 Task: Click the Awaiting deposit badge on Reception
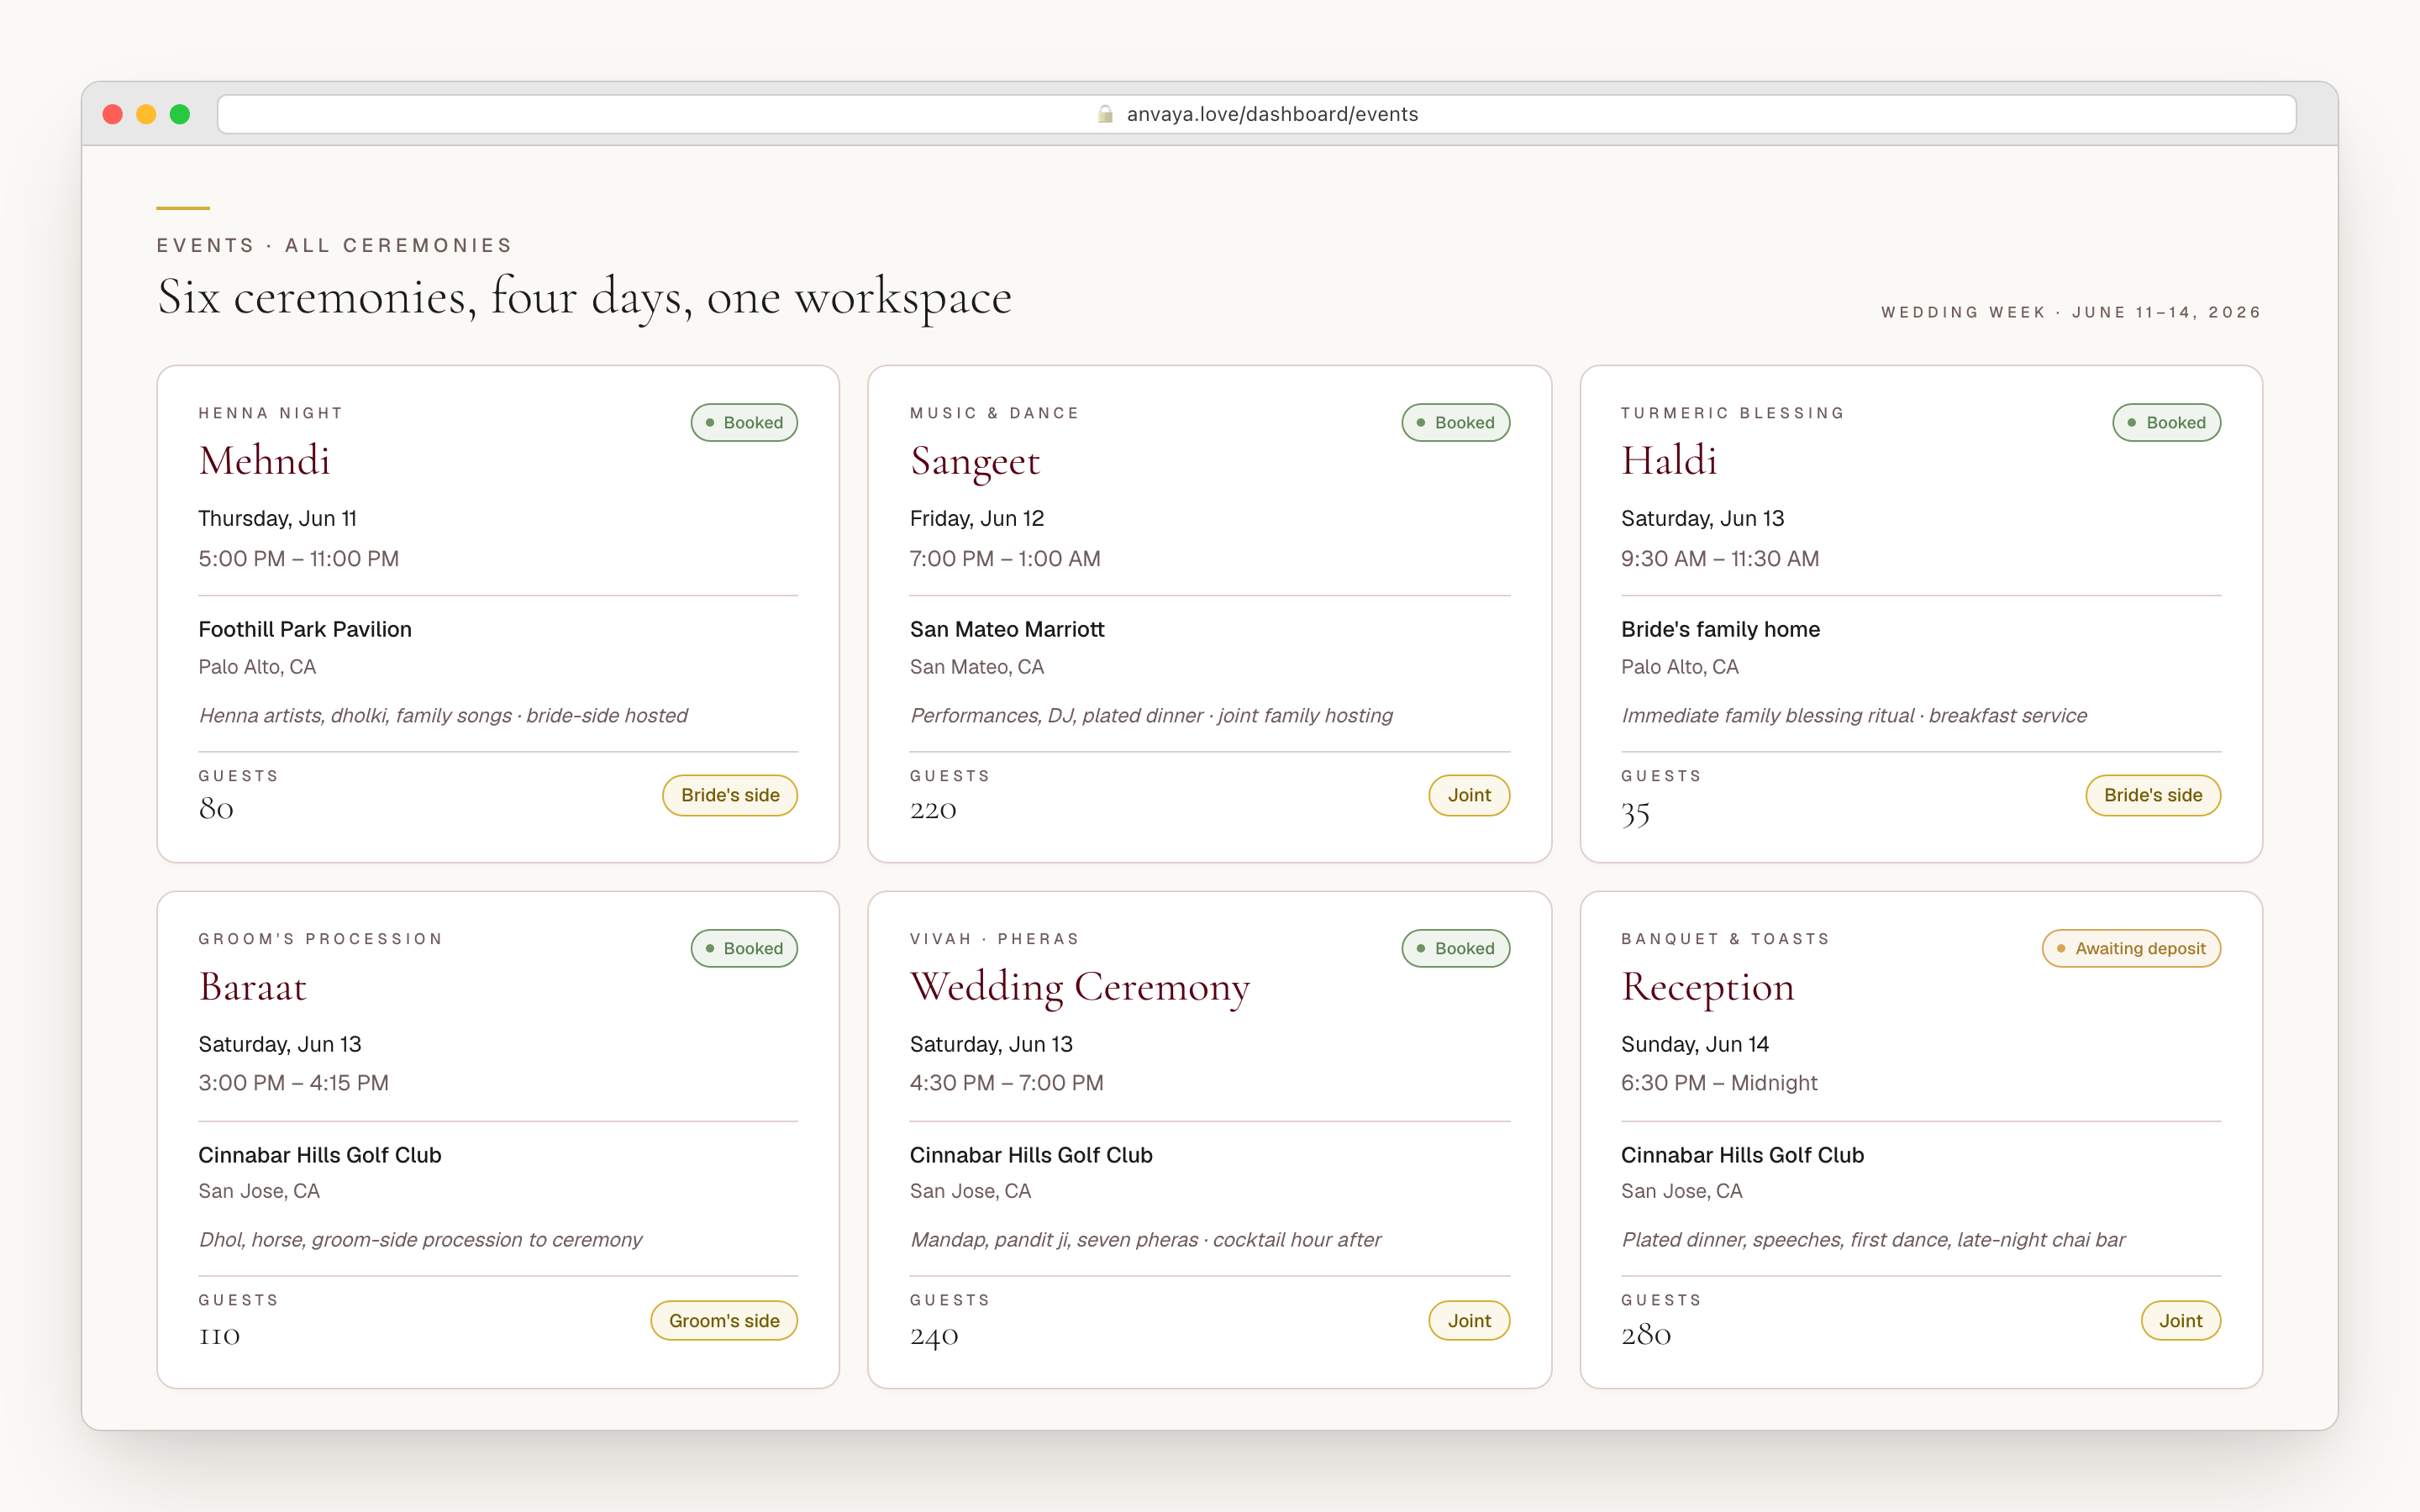pyautogui.click(x=2131, y=948)
